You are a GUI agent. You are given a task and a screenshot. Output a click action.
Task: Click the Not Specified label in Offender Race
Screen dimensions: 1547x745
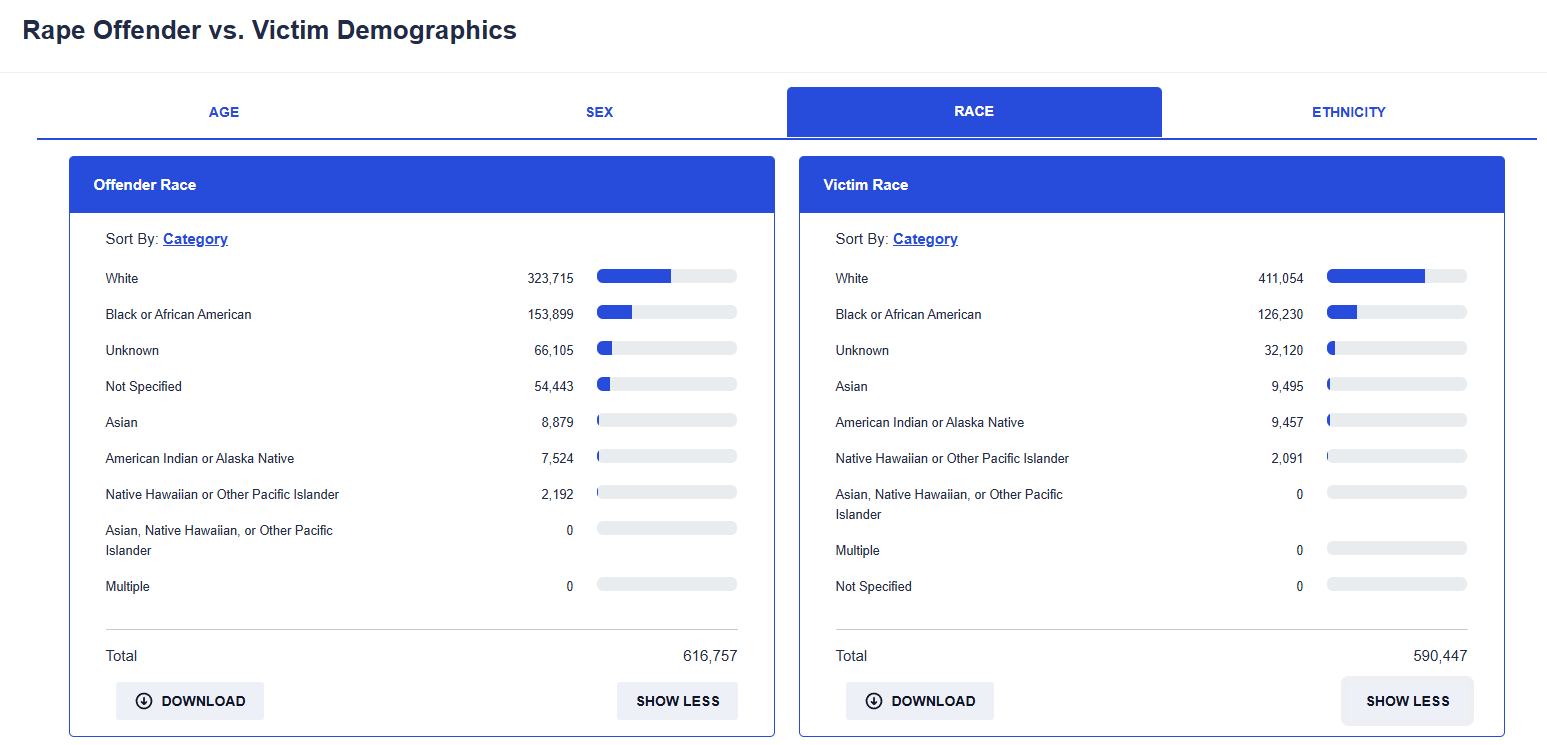(x=144, y=386)
